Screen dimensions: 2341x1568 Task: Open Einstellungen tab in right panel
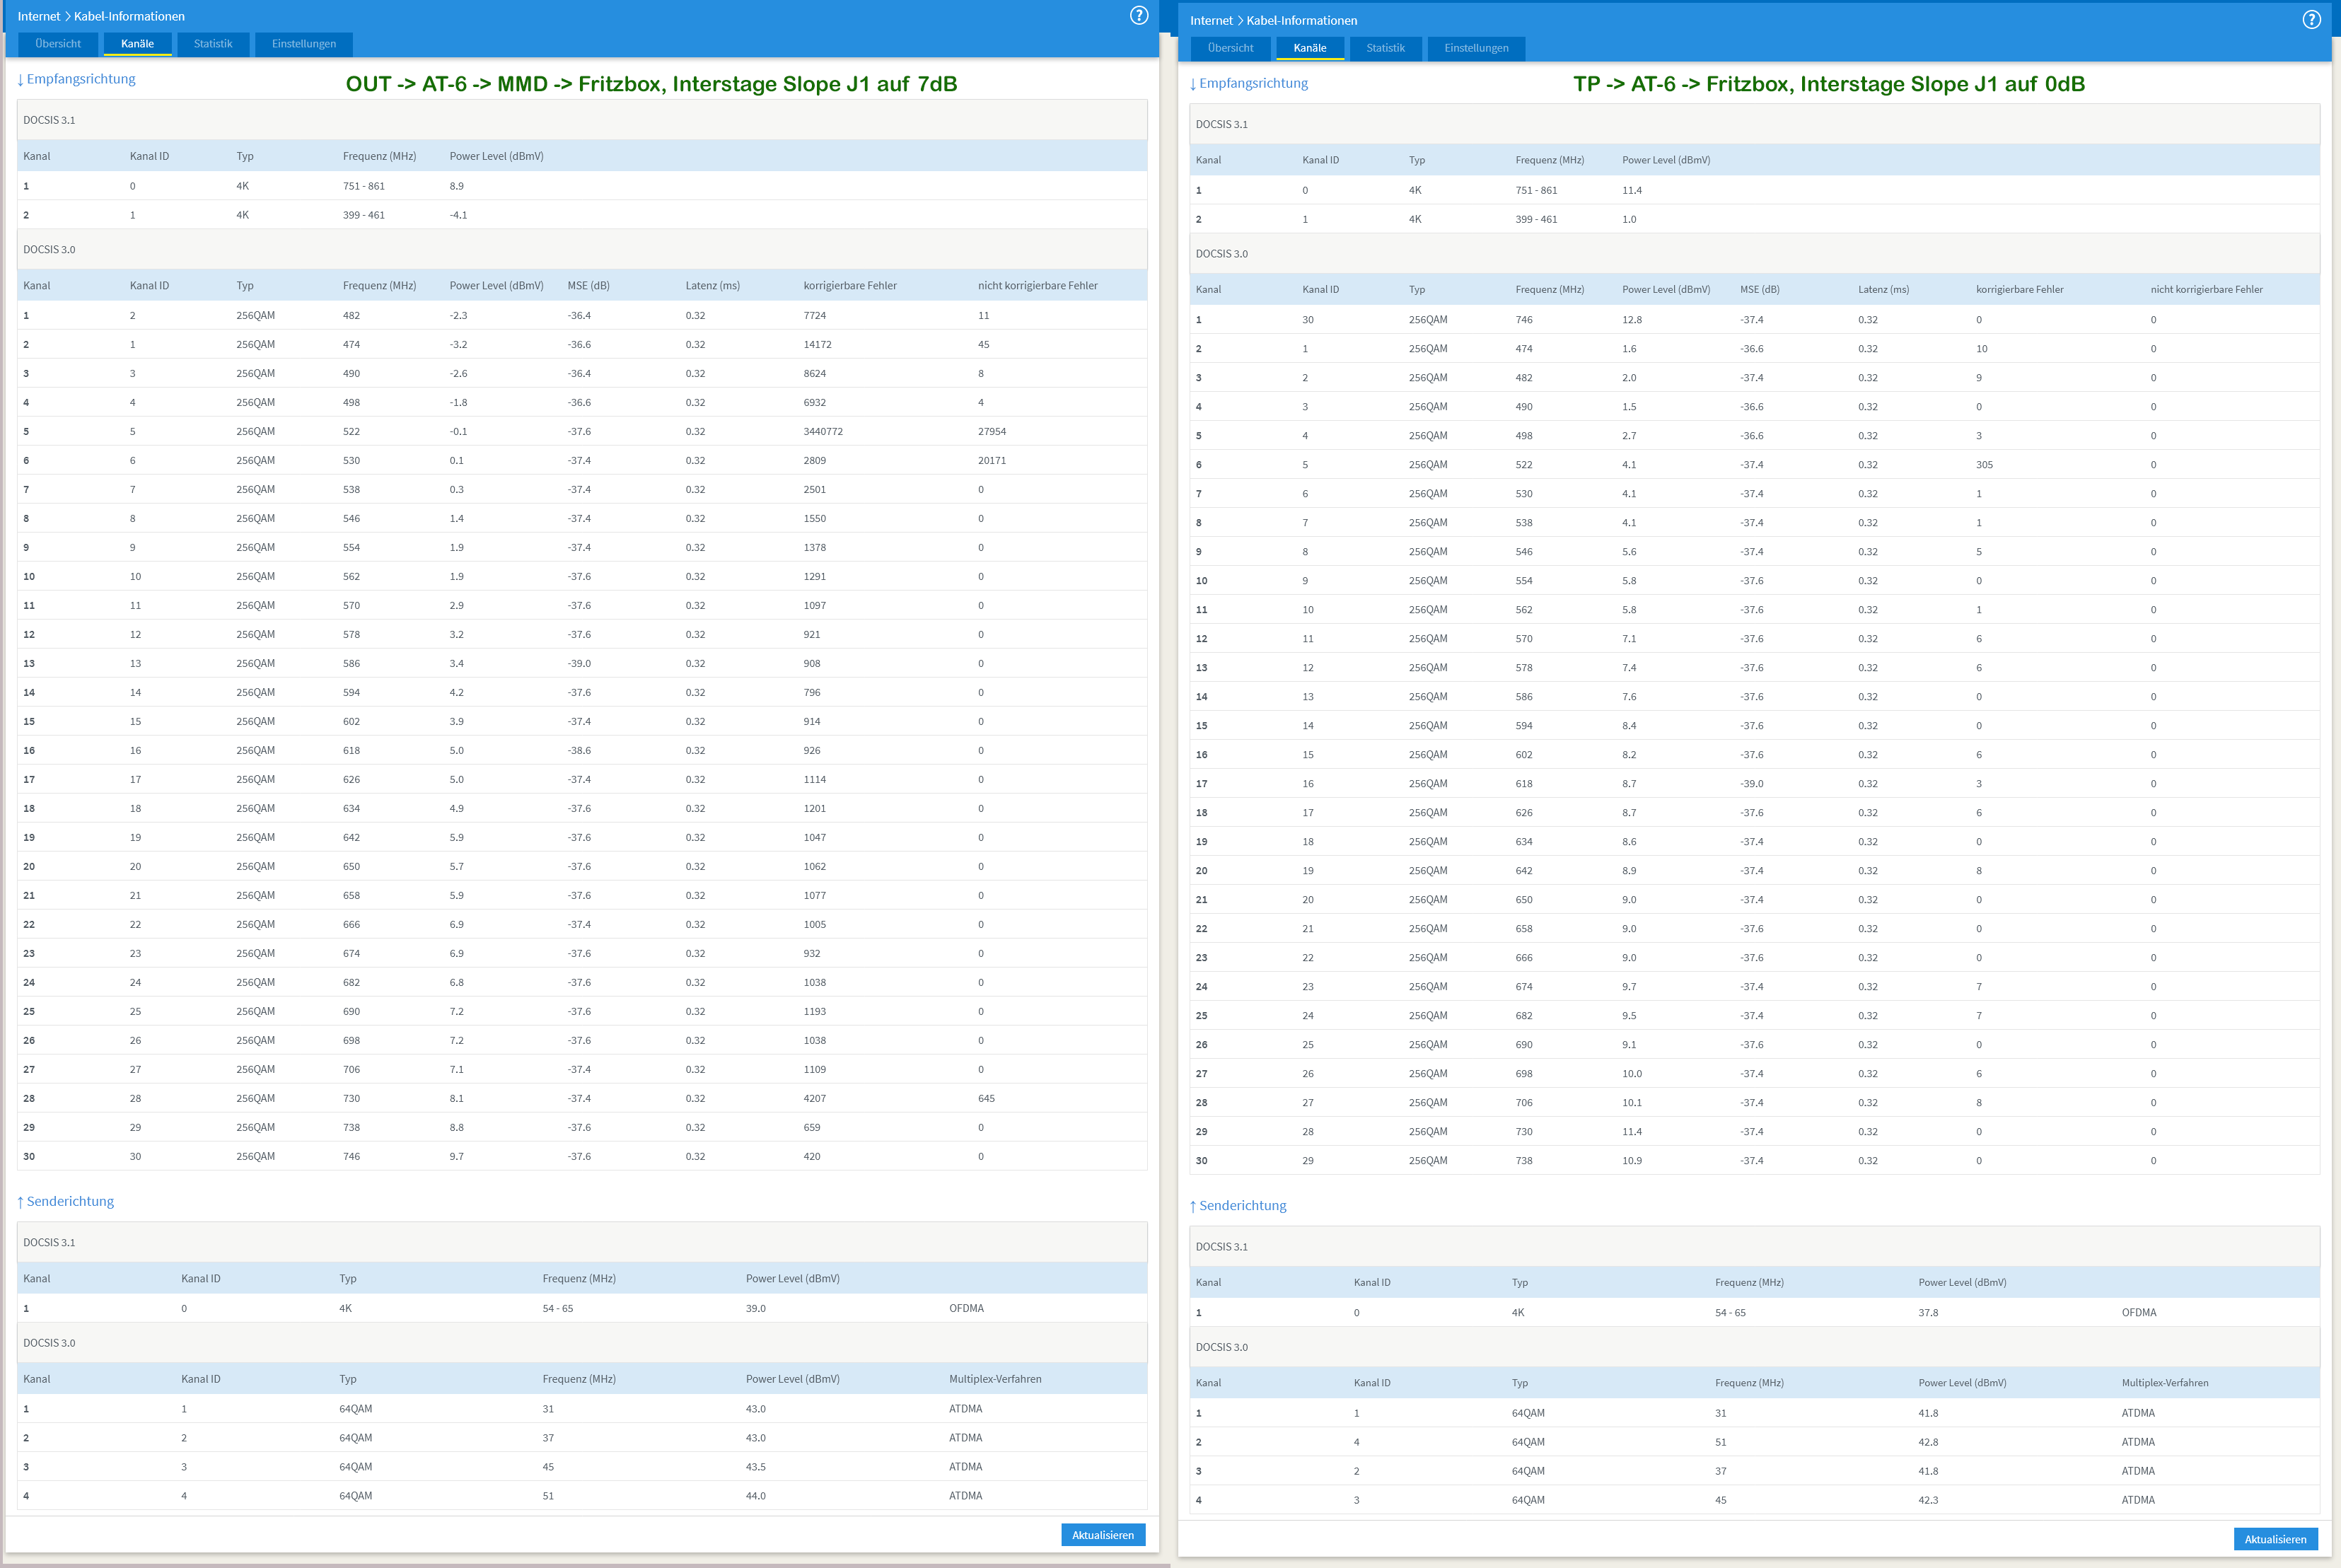pyautogui.click(x=1476, y=48)
